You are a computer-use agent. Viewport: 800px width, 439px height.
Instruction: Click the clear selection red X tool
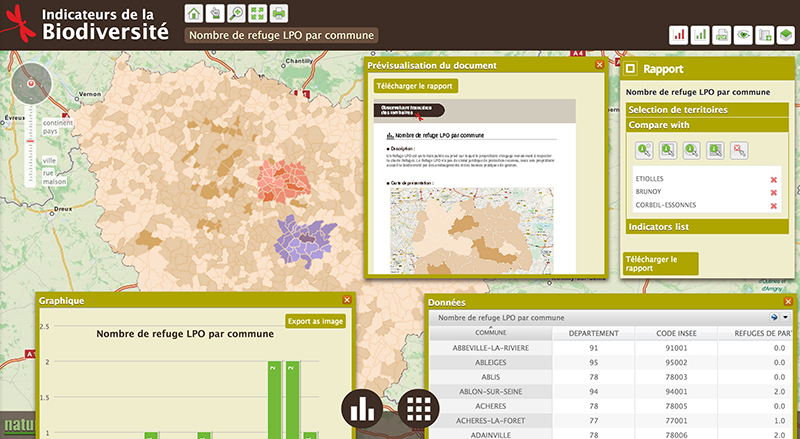coord(739,150)
